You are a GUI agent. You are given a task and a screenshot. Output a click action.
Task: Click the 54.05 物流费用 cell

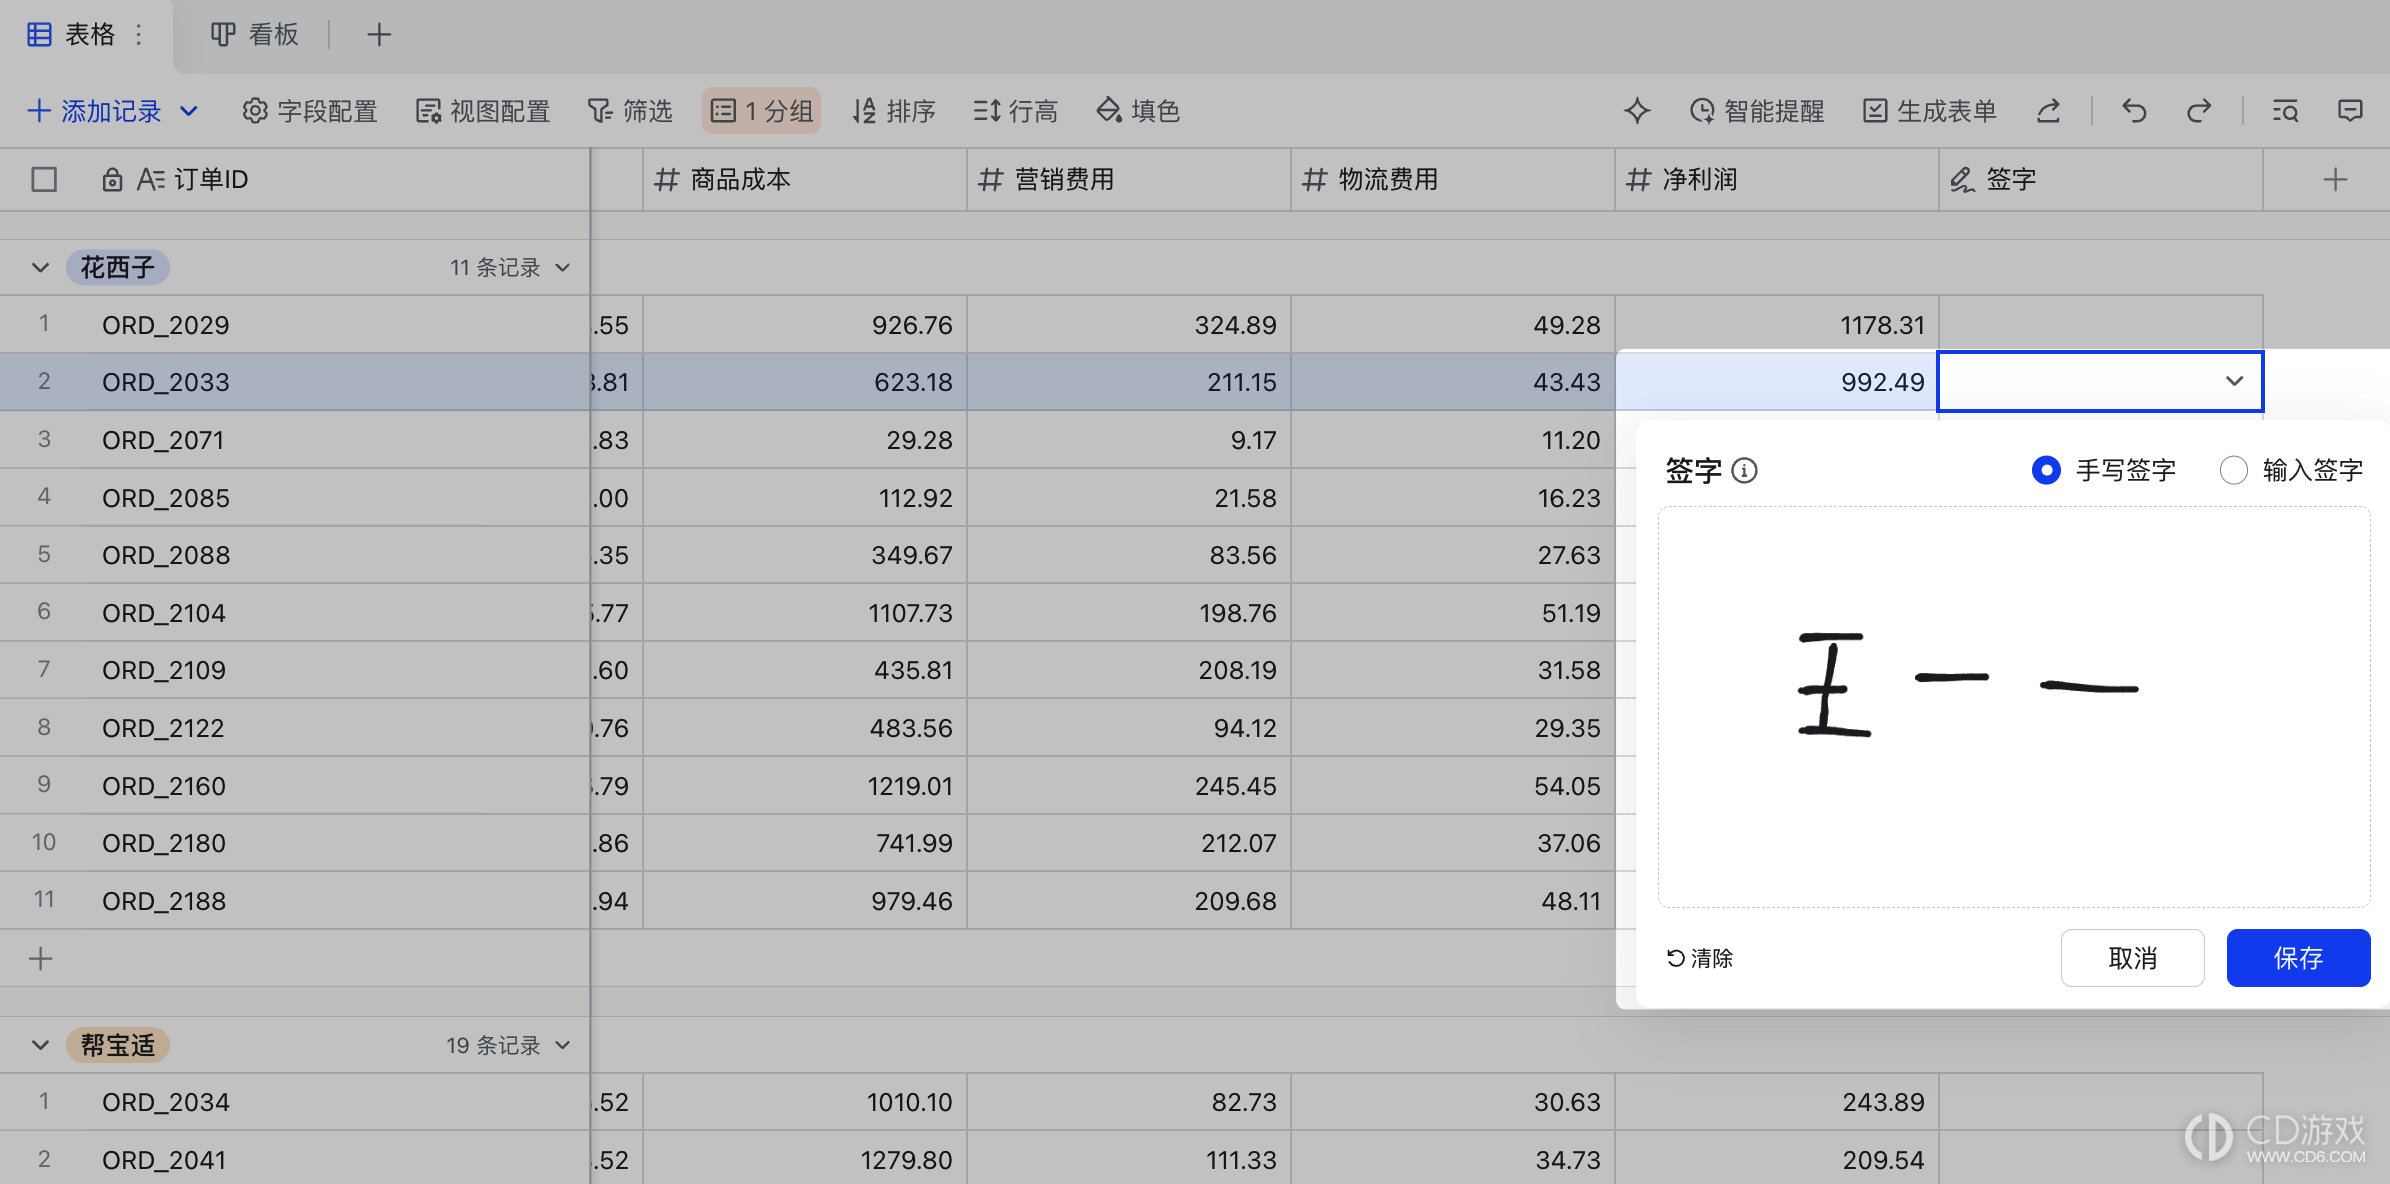click(x=1453, y=786)
